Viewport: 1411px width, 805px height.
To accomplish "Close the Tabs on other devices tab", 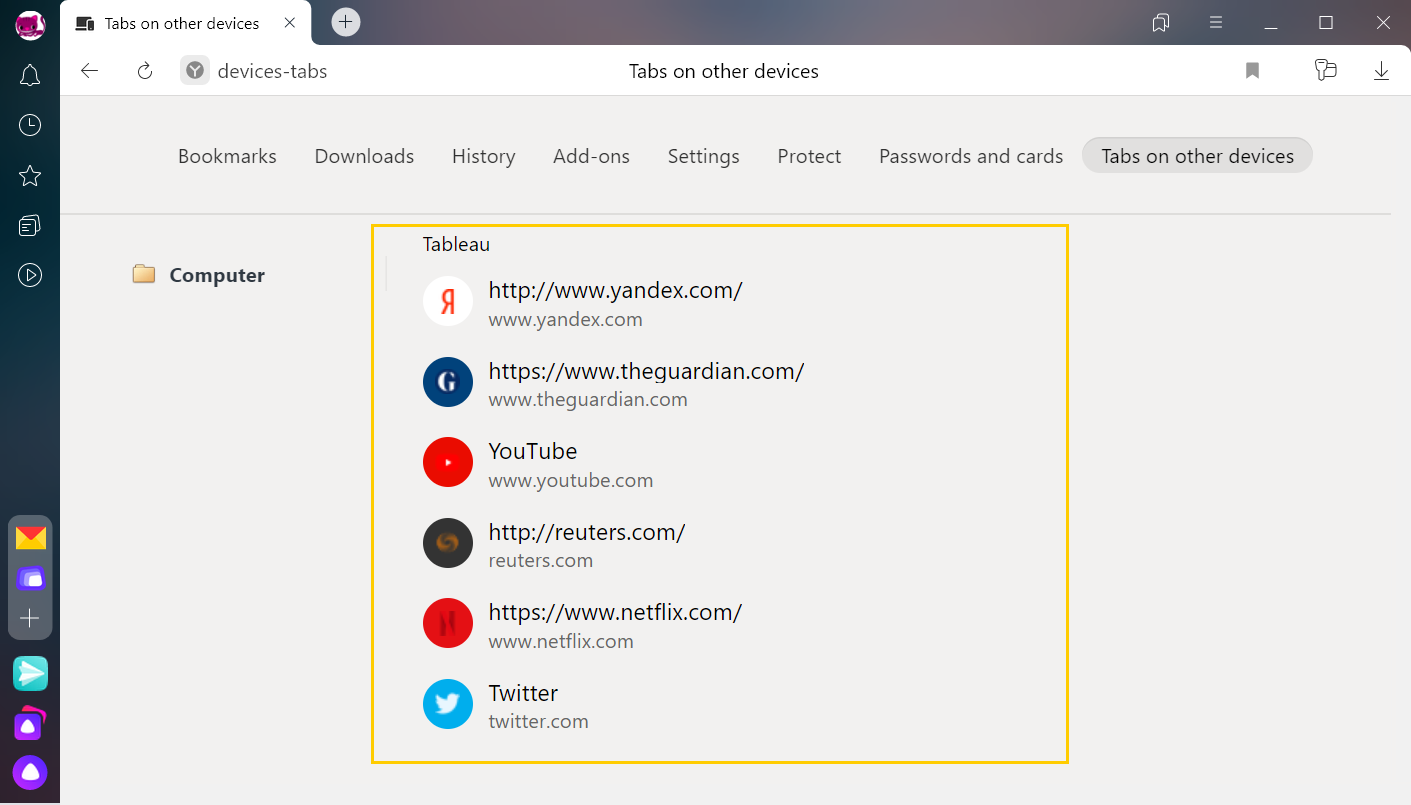I will pos(290,23).
